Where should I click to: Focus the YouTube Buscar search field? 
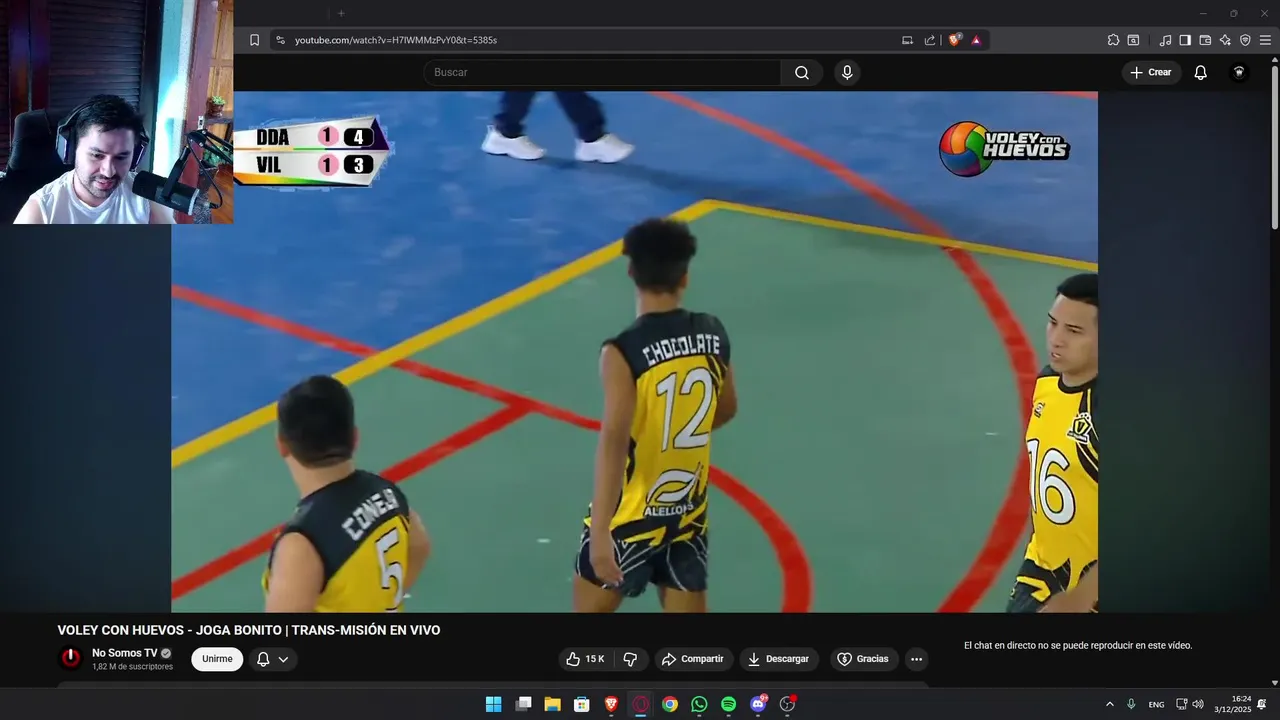(x=602, y=72)
